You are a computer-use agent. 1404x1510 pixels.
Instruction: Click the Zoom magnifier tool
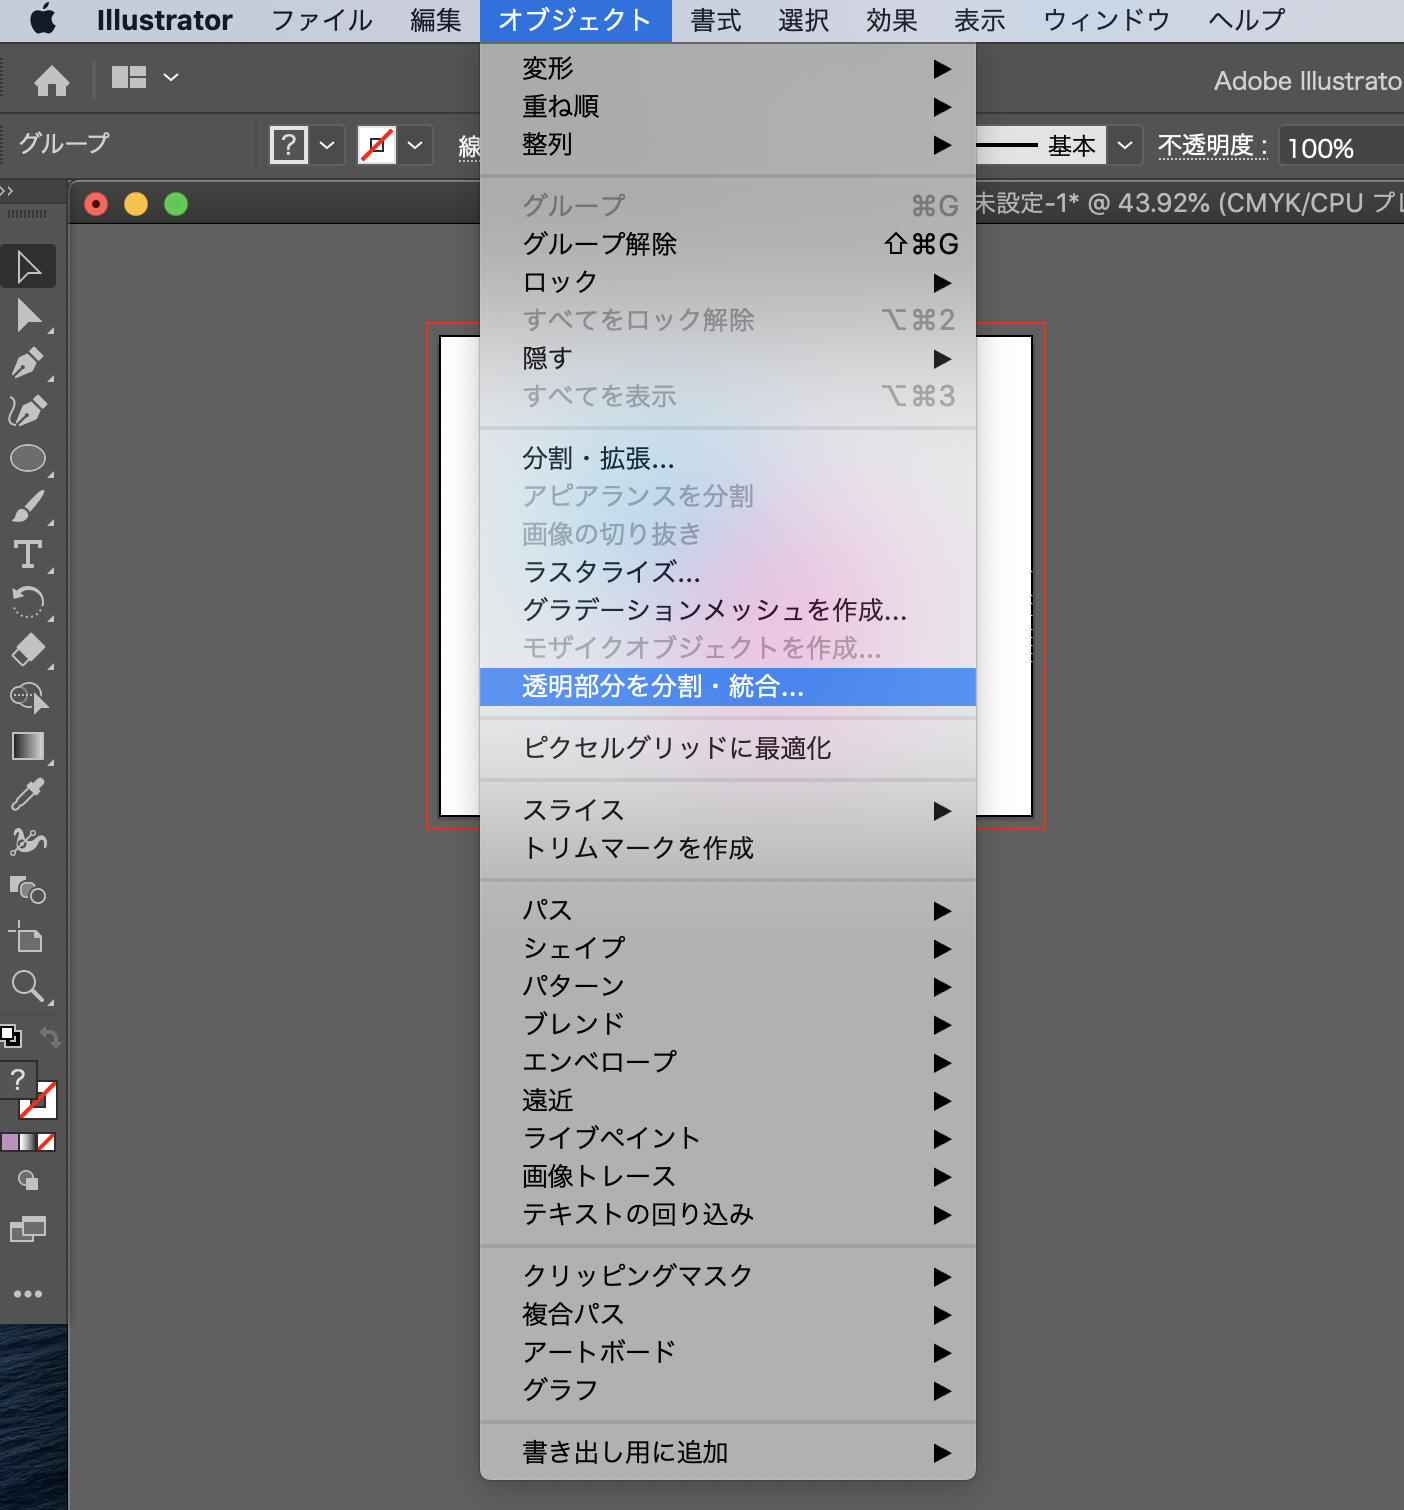coord(28,986)
